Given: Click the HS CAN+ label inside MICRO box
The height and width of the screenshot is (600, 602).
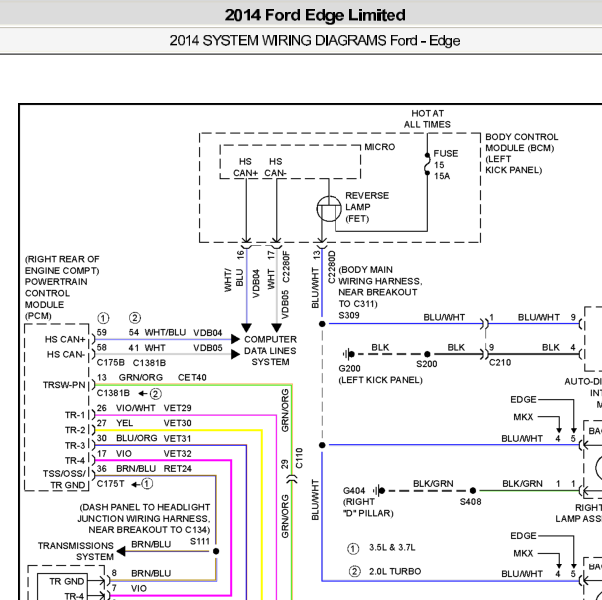Looking at the screenshot, I should coord(245,167).
